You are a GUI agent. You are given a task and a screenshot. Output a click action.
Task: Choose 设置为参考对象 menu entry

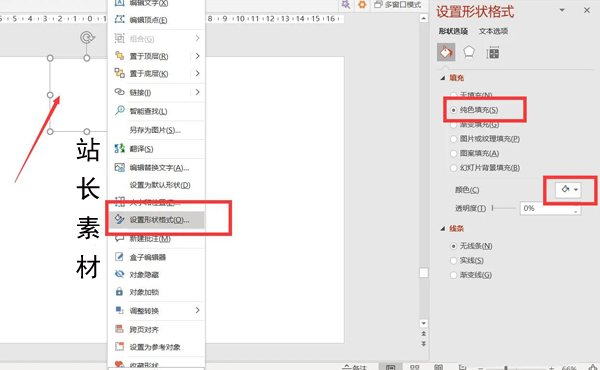coord(156,347)
